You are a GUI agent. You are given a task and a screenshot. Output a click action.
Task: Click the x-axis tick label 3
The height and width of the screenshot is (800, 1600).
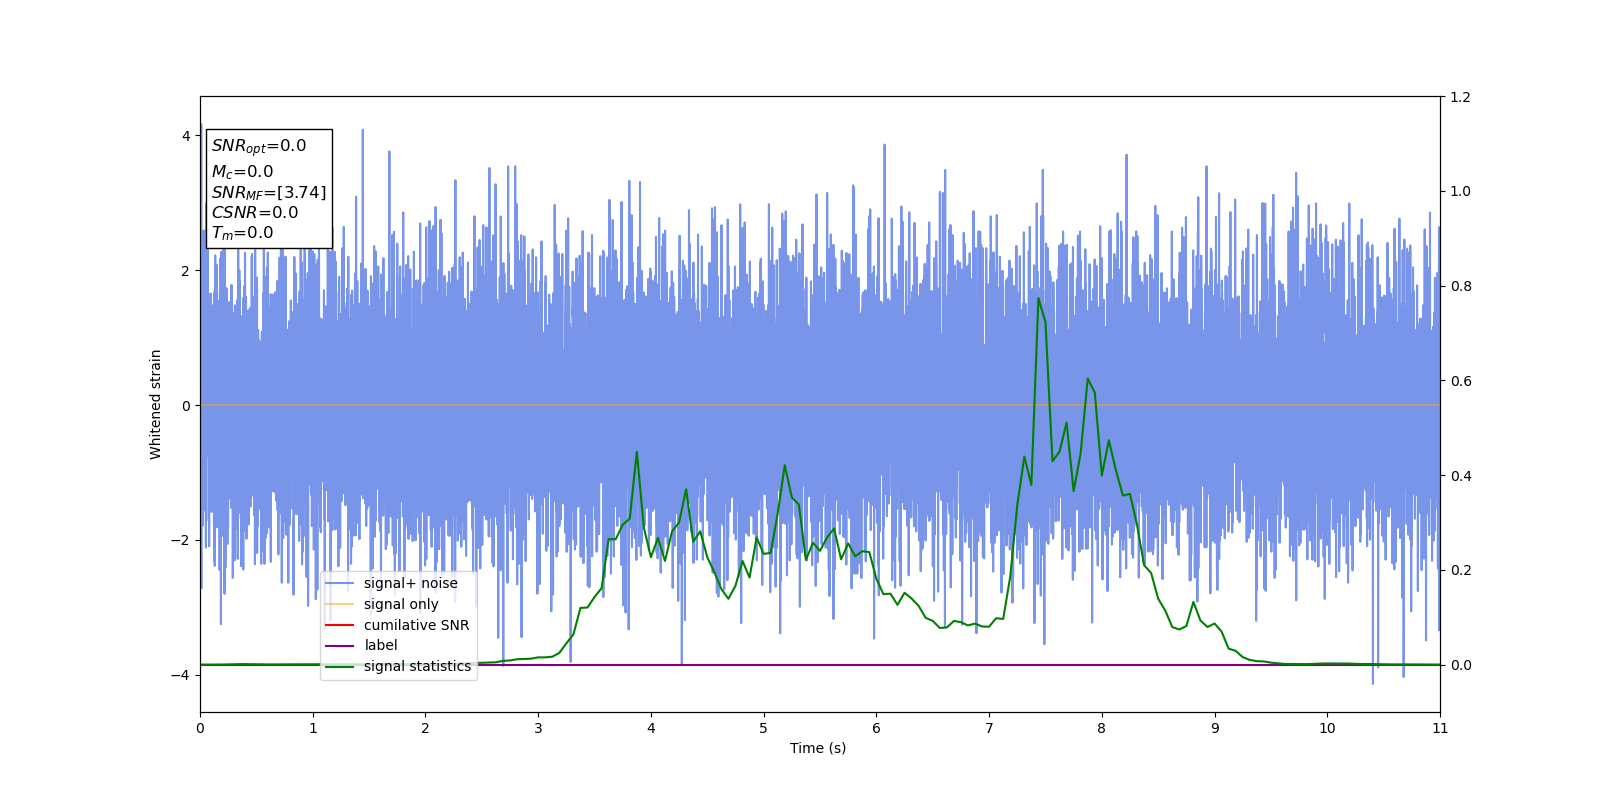[538, 728]
